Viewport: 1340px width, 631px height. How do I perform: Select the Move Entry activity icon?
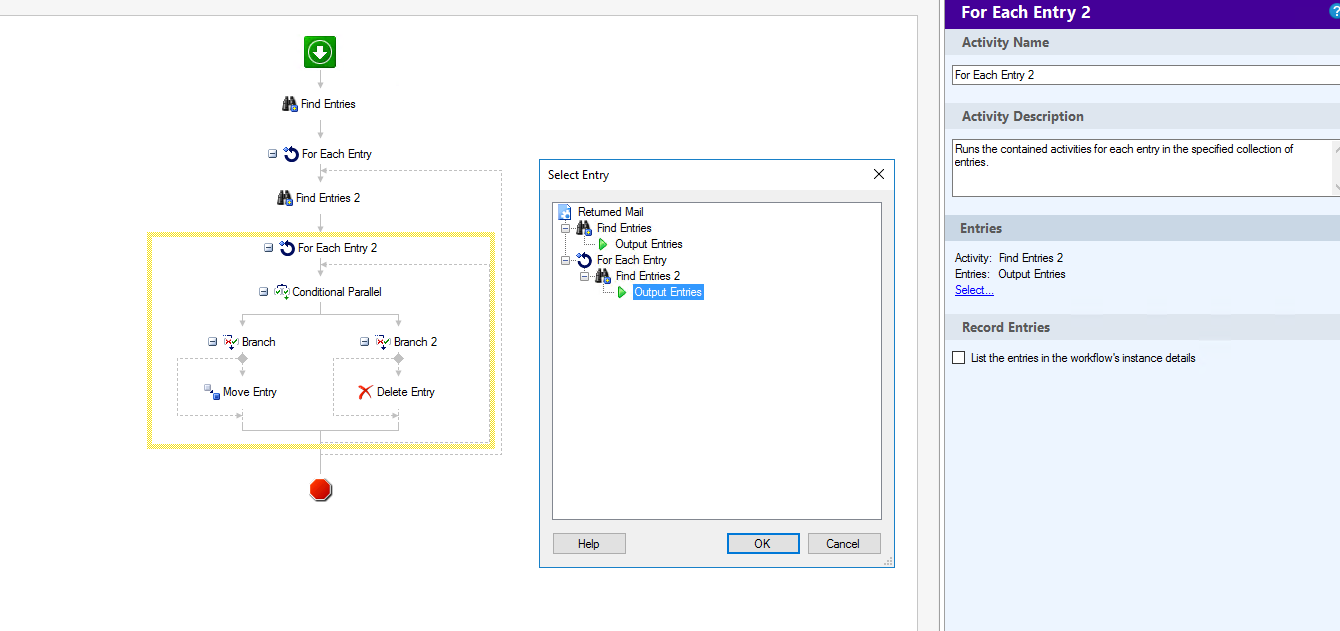pos(211,392)
